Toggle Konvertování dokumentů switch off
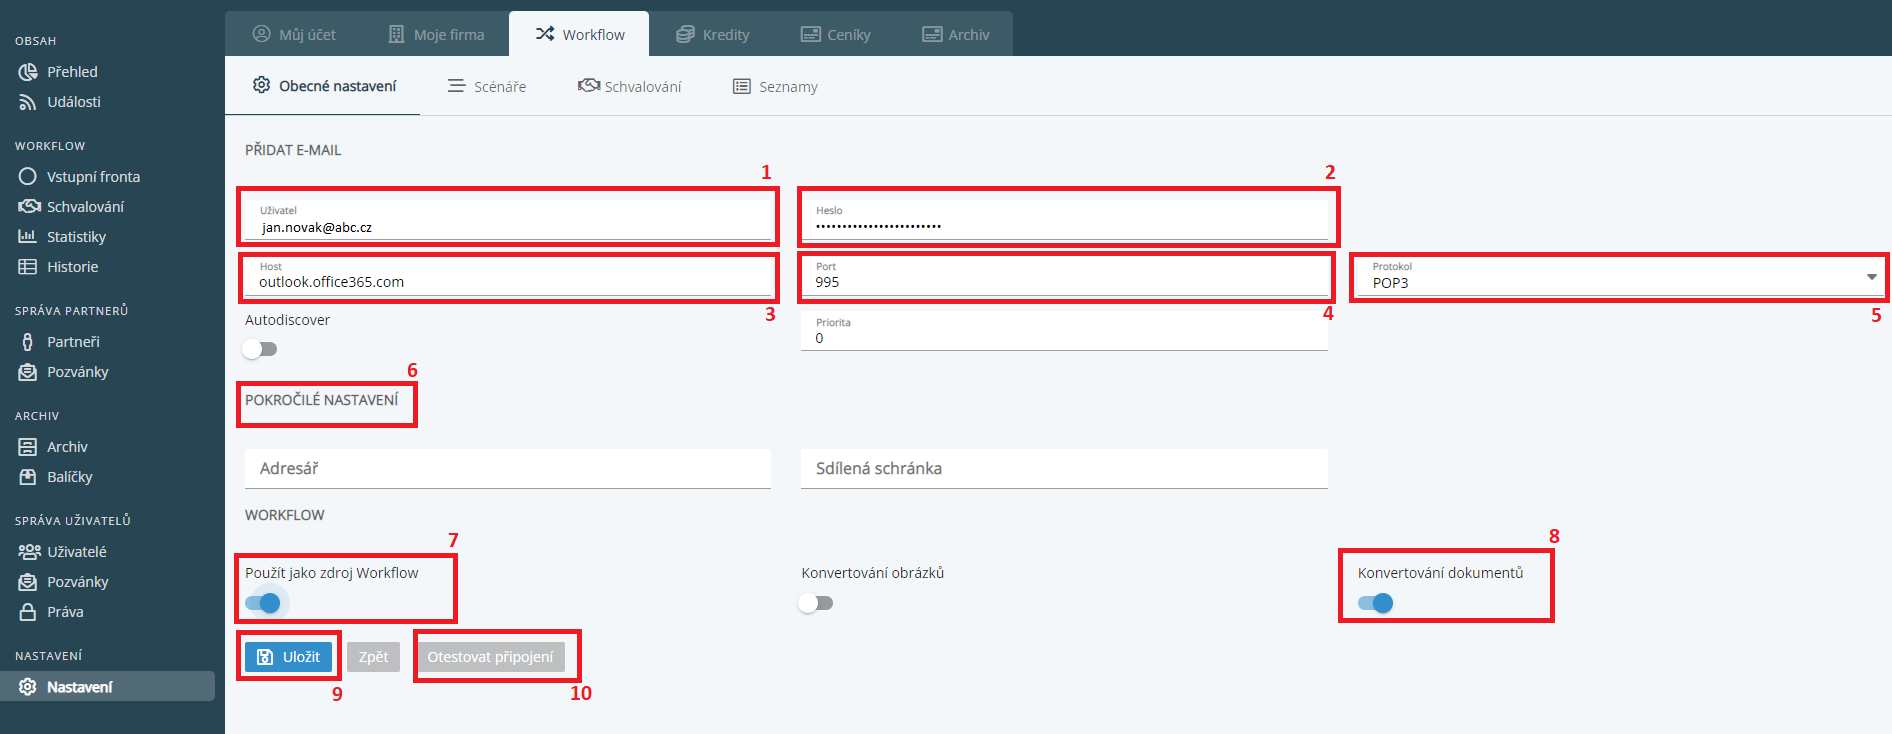 [x=1376, y=603]
